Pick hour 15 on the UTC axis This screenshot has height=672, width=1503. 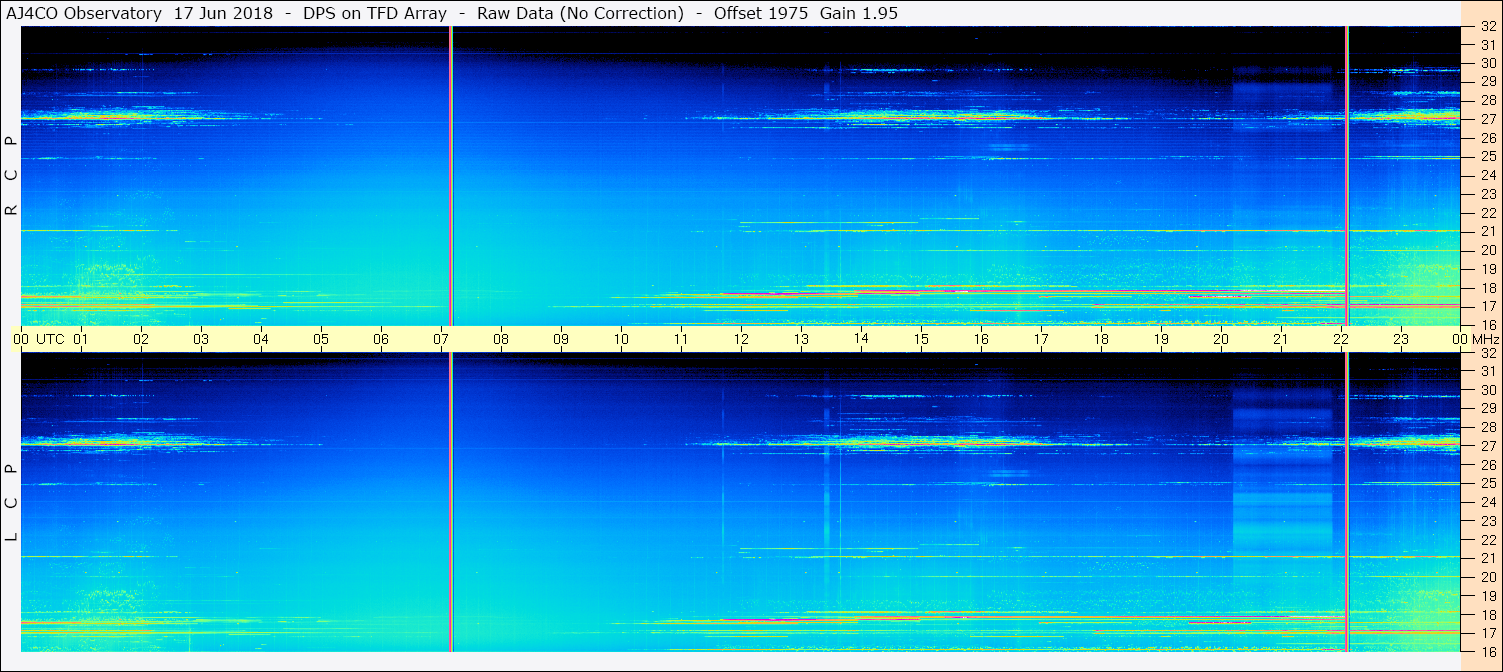(x=921, y=339)
